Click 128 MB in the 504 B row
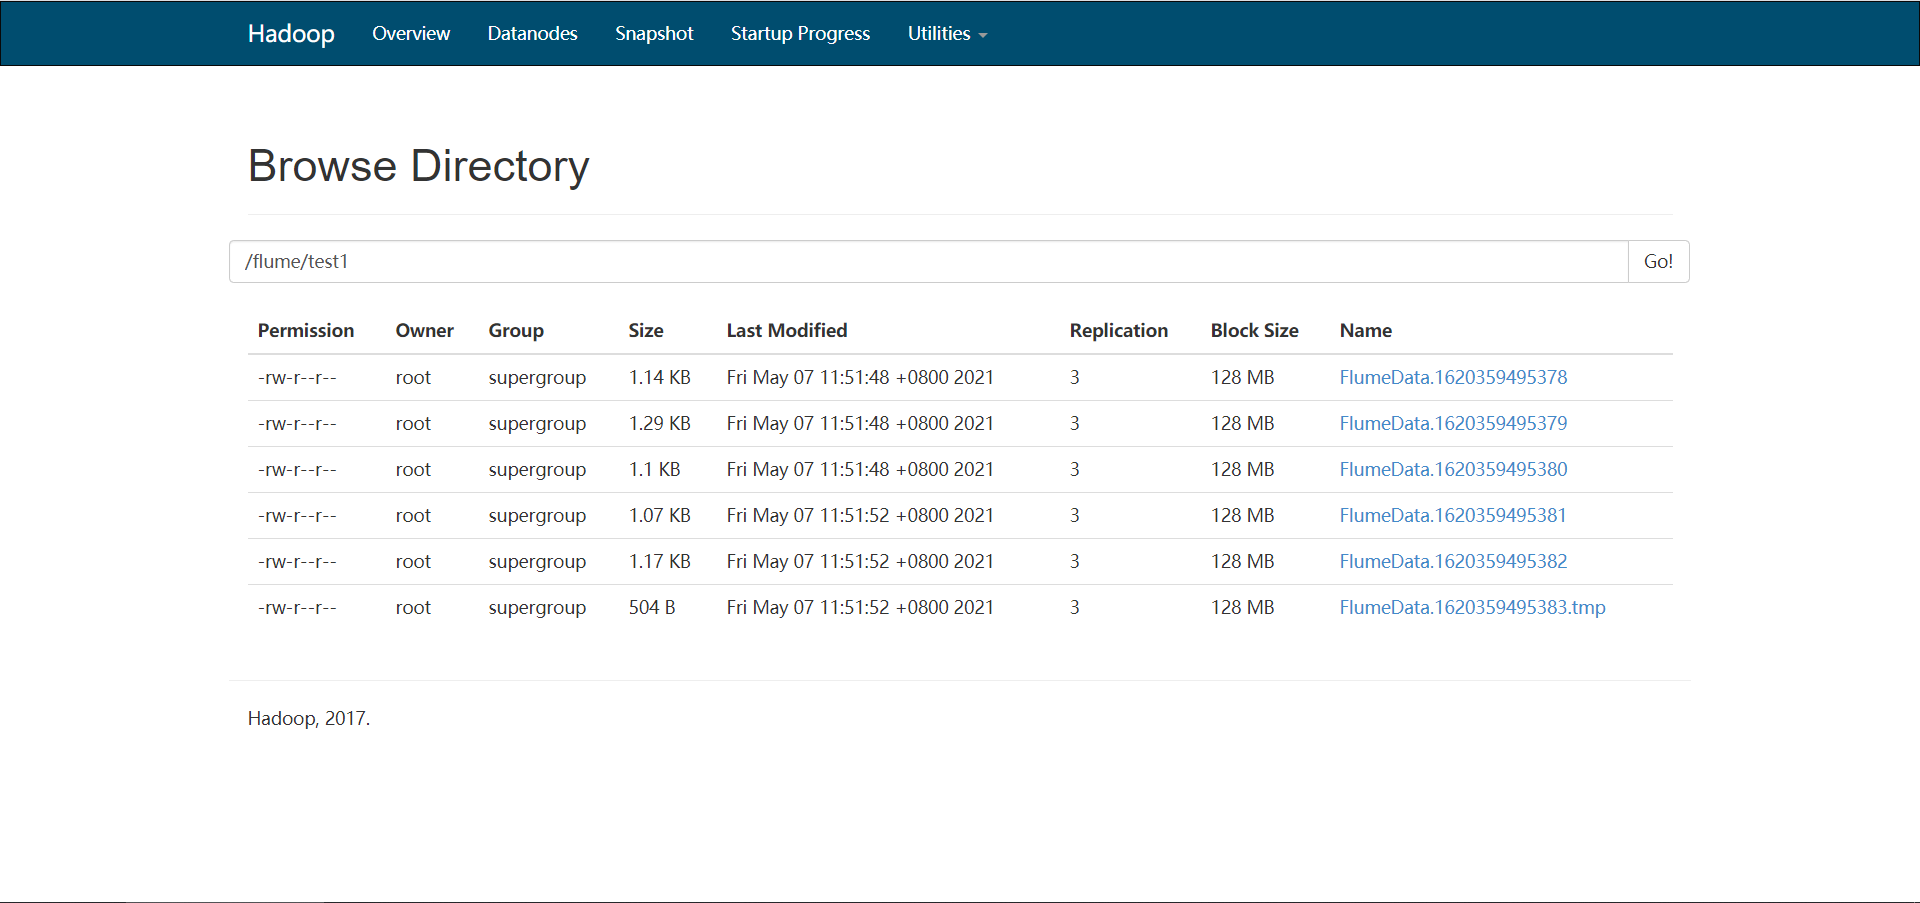This screenshot has width=1920, height=903. pyautogui.click(x=1242, y=607)
